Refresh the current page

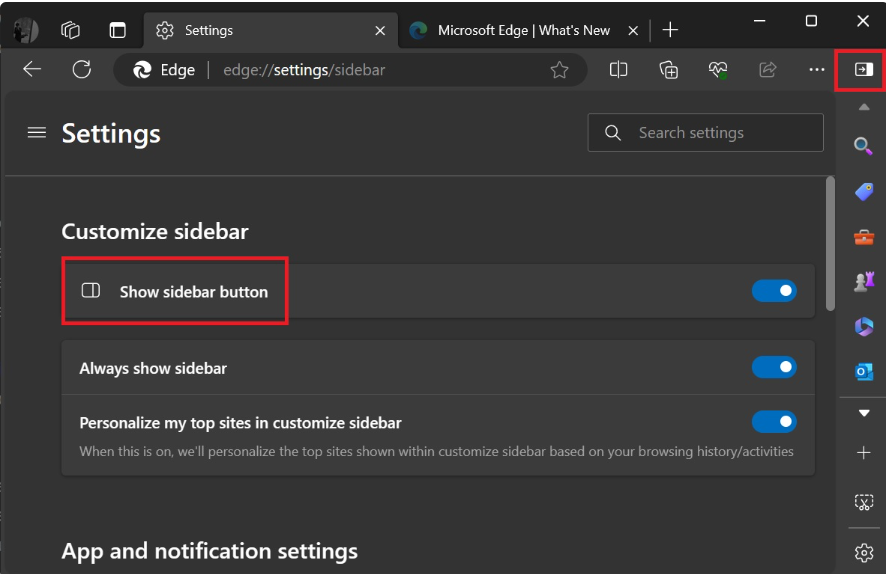click(x=82, y=69)
